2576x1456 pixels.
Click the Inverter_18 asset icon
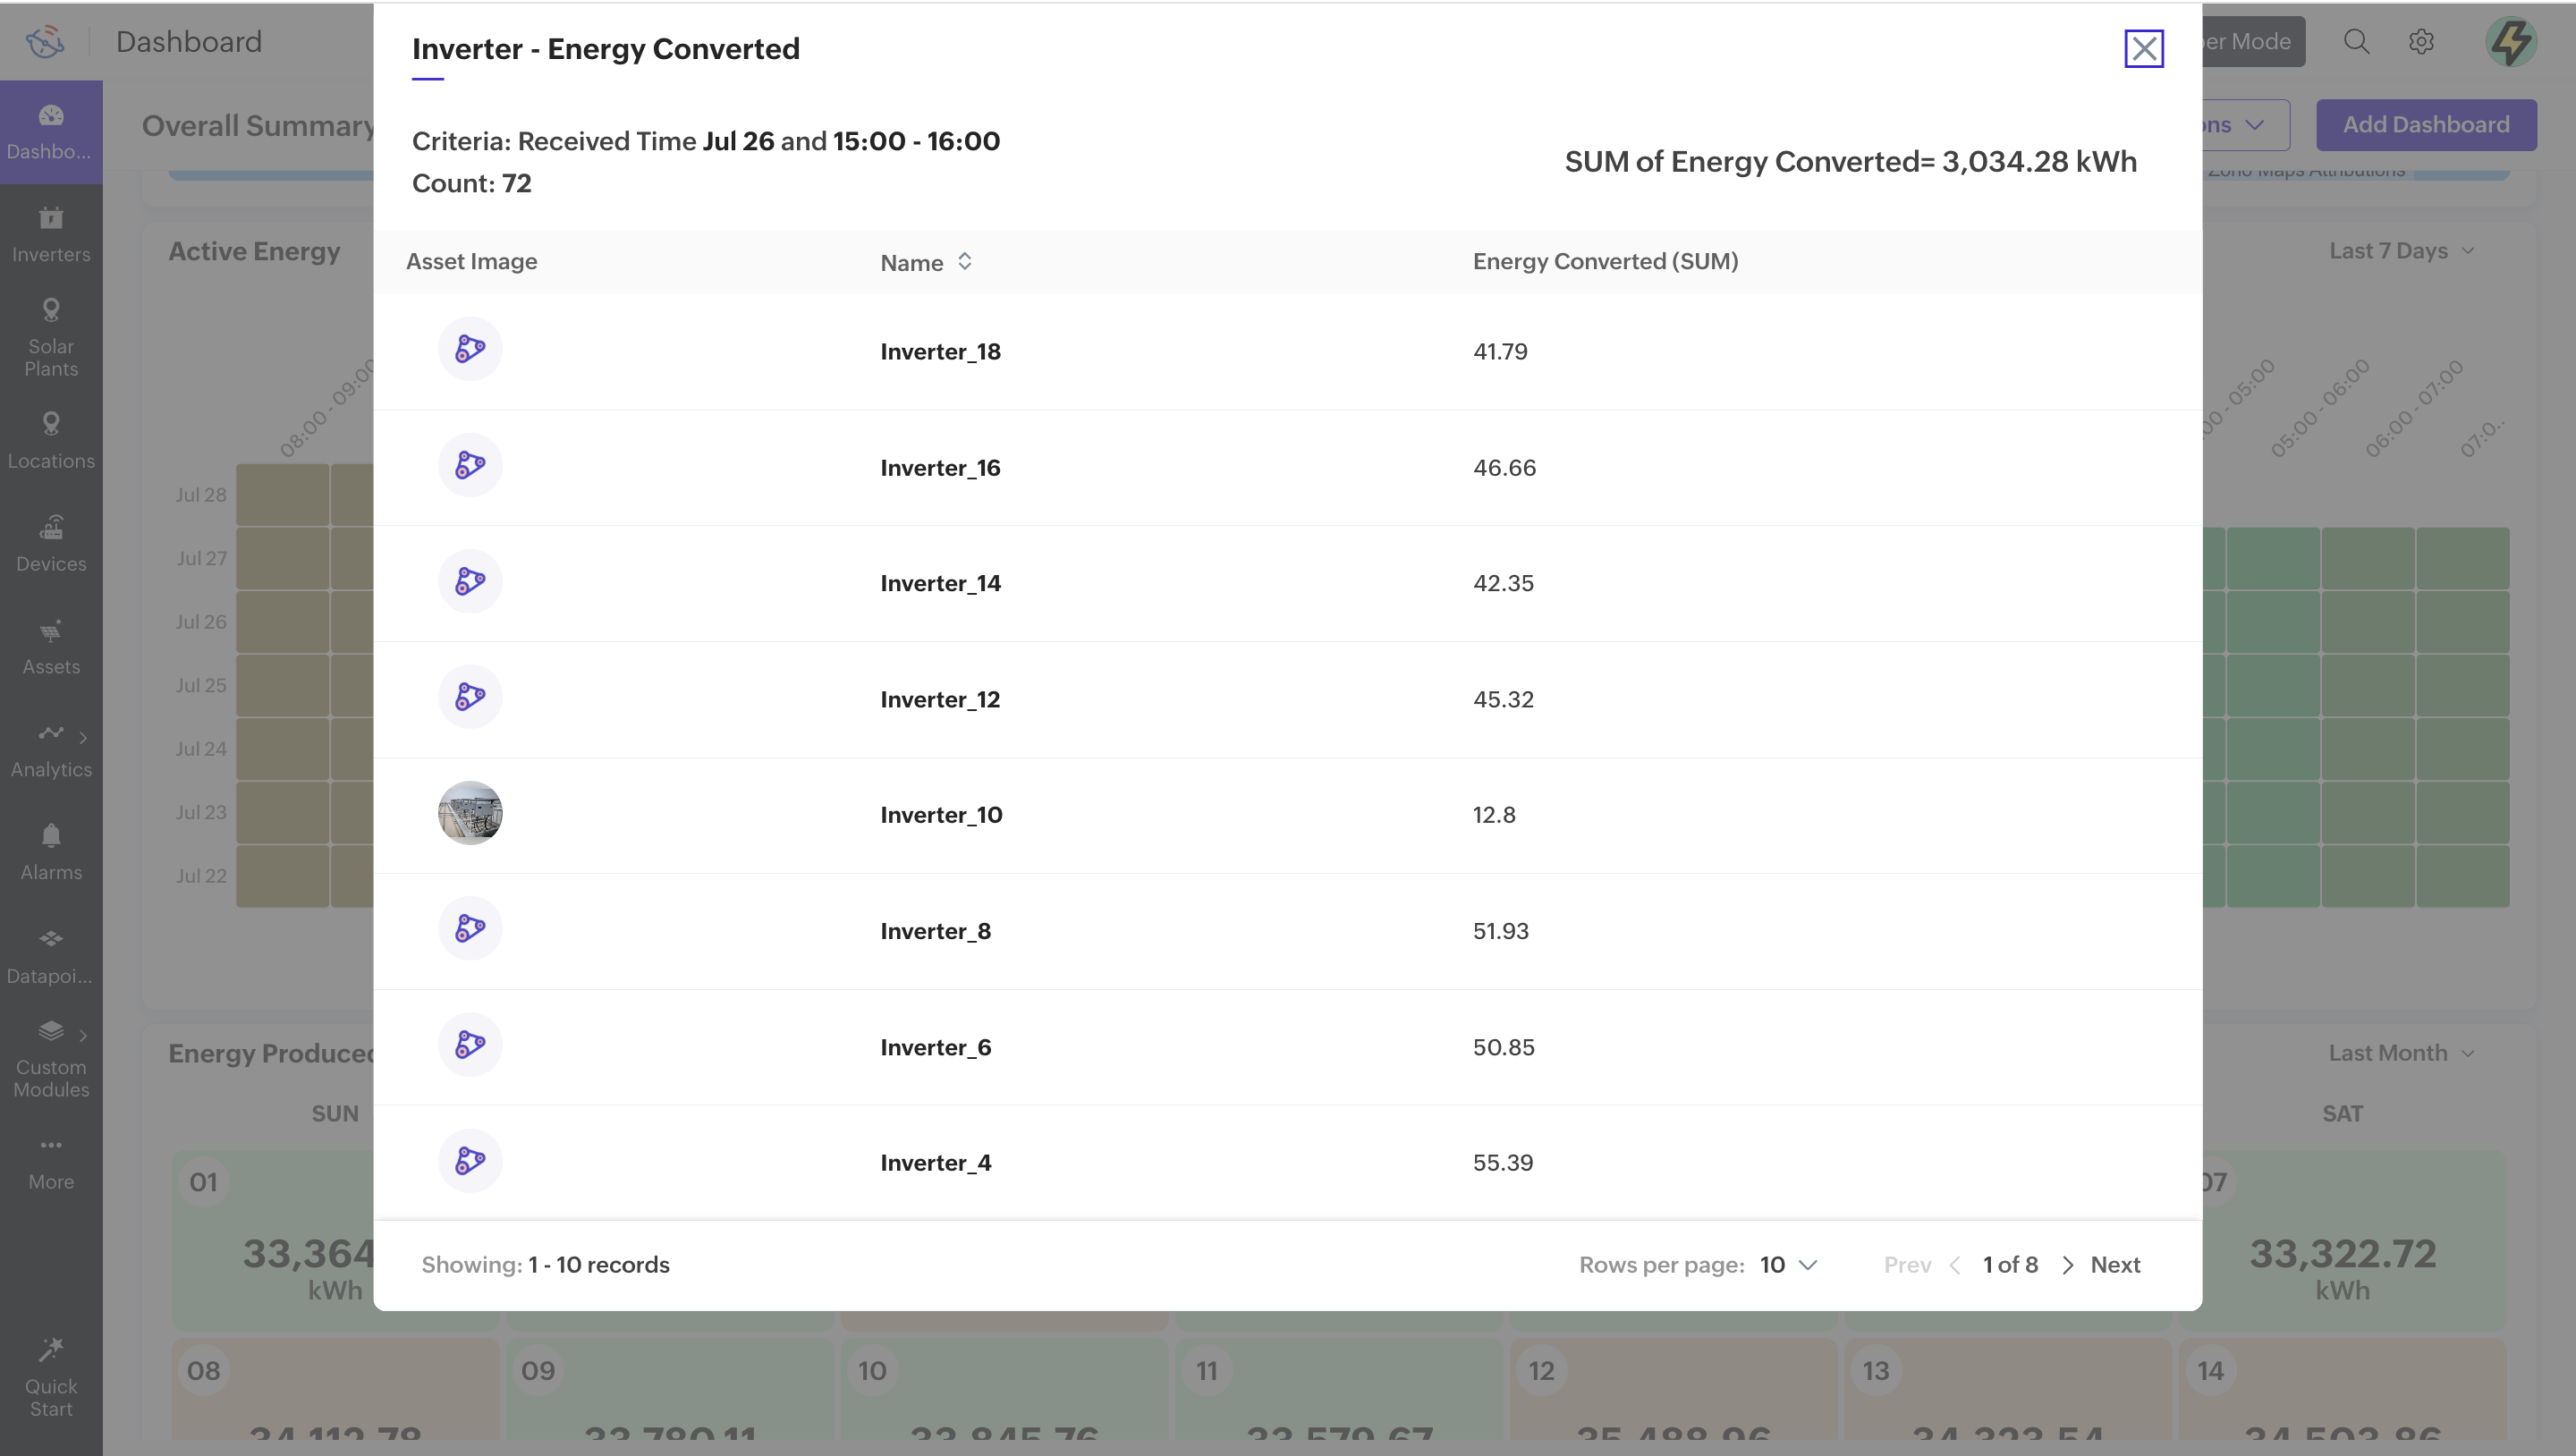pyautogui.click(x=470, y=349)
